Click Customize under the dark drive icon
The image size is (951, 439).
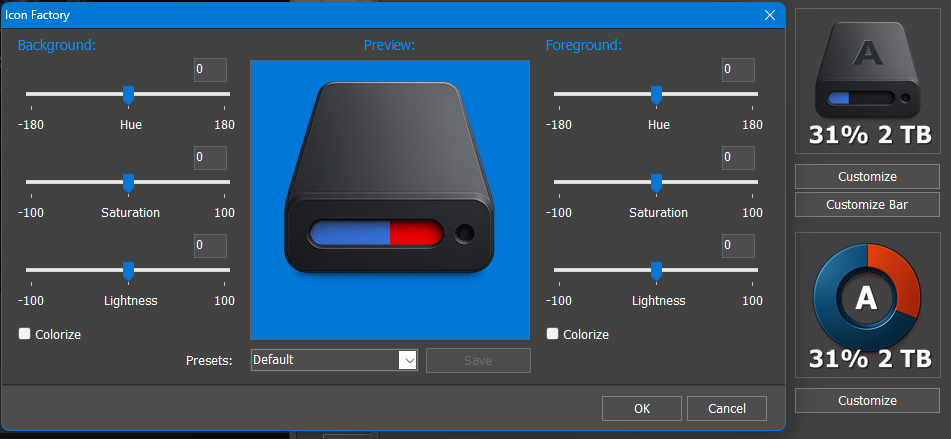tap(867, 176)
